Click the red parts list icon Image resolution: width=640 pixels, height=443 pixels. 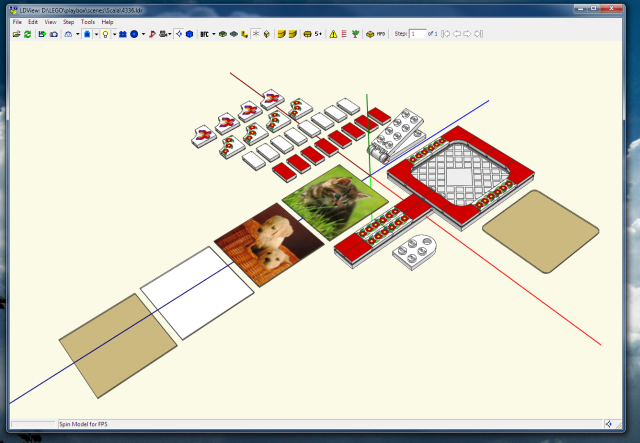(x=344, y=33)
